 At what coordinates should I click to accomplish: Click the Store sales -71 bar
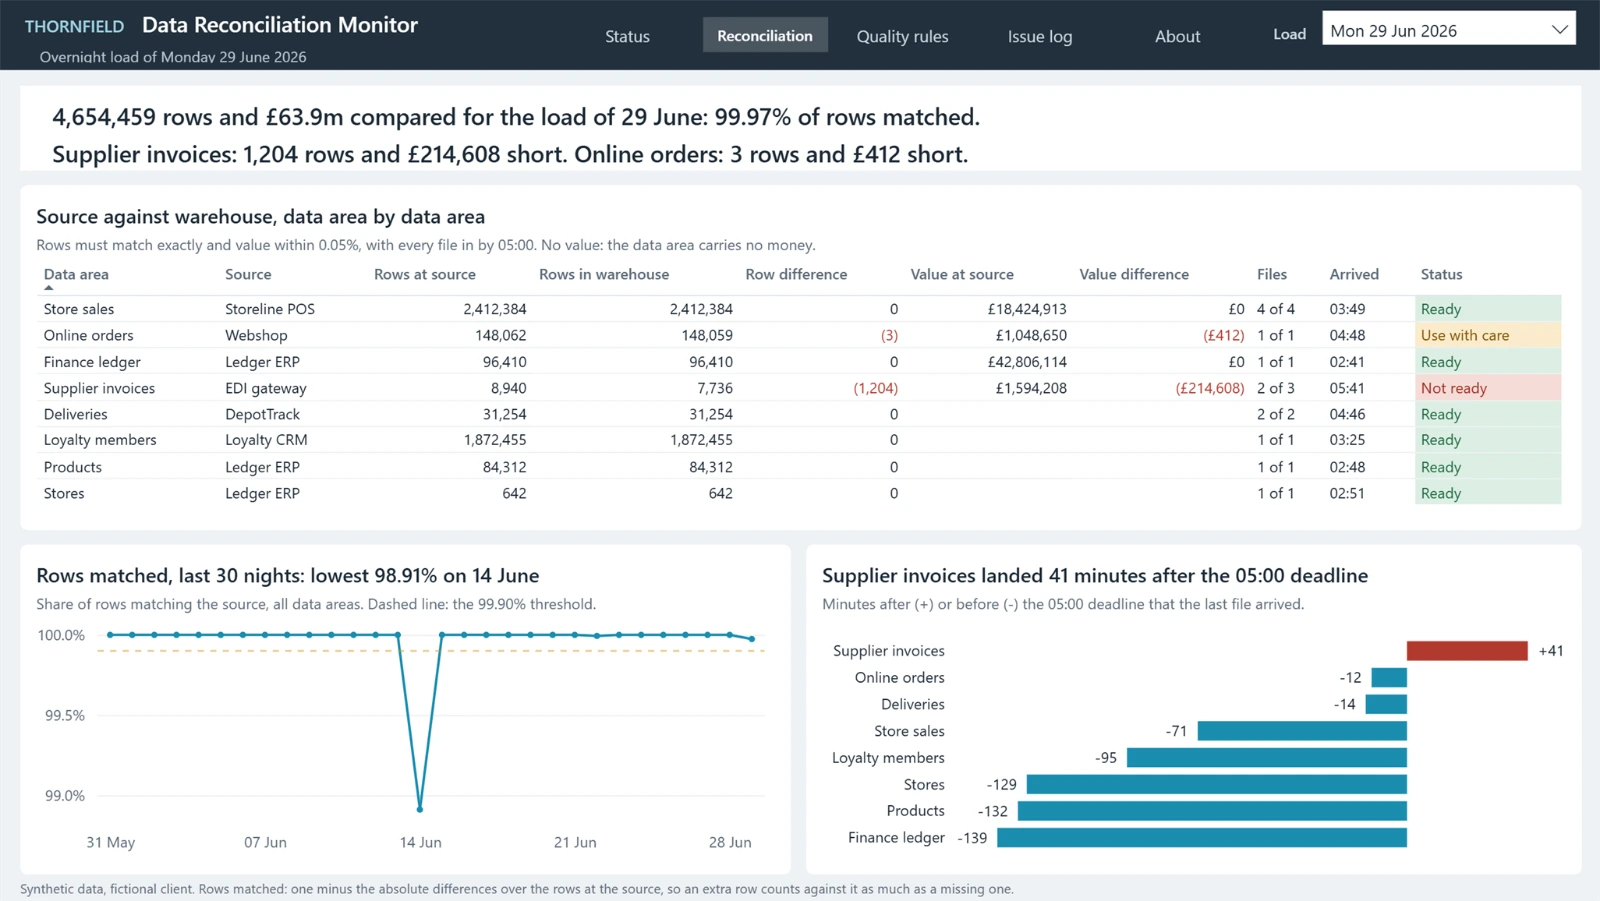1302,731
